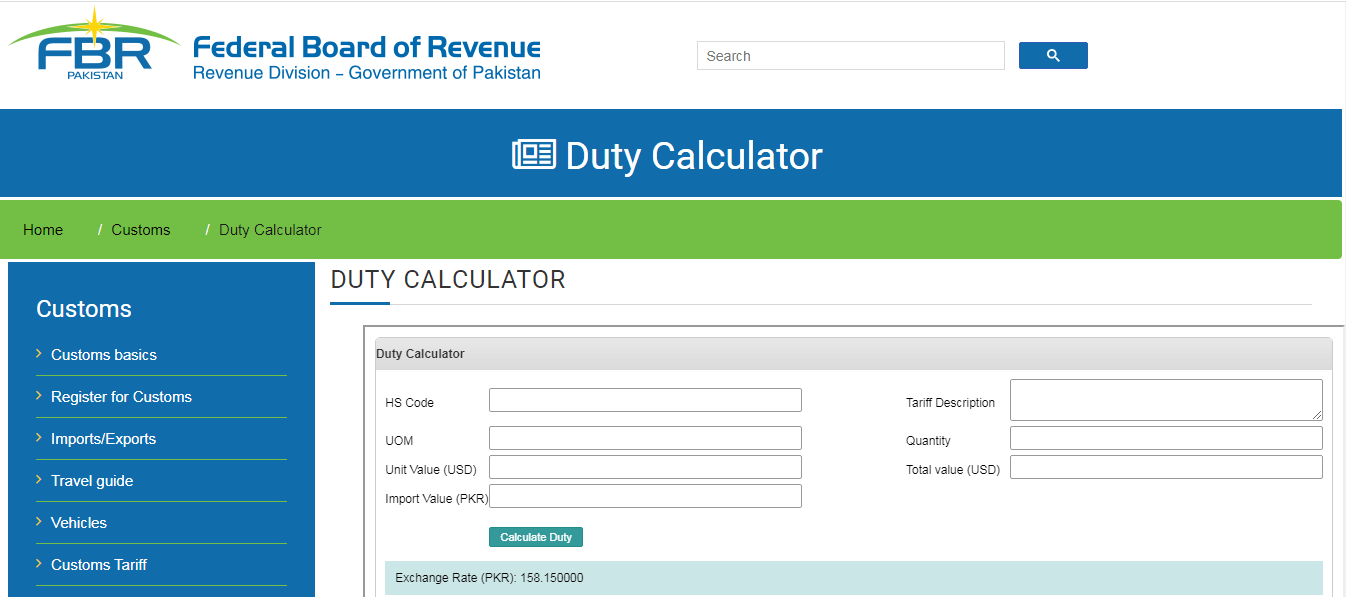The width and height of the screenshot is (1346, 597).
Task: Open the Imports/Exports sidebar item
Action: pyautogui.click(x=103, y=439)
